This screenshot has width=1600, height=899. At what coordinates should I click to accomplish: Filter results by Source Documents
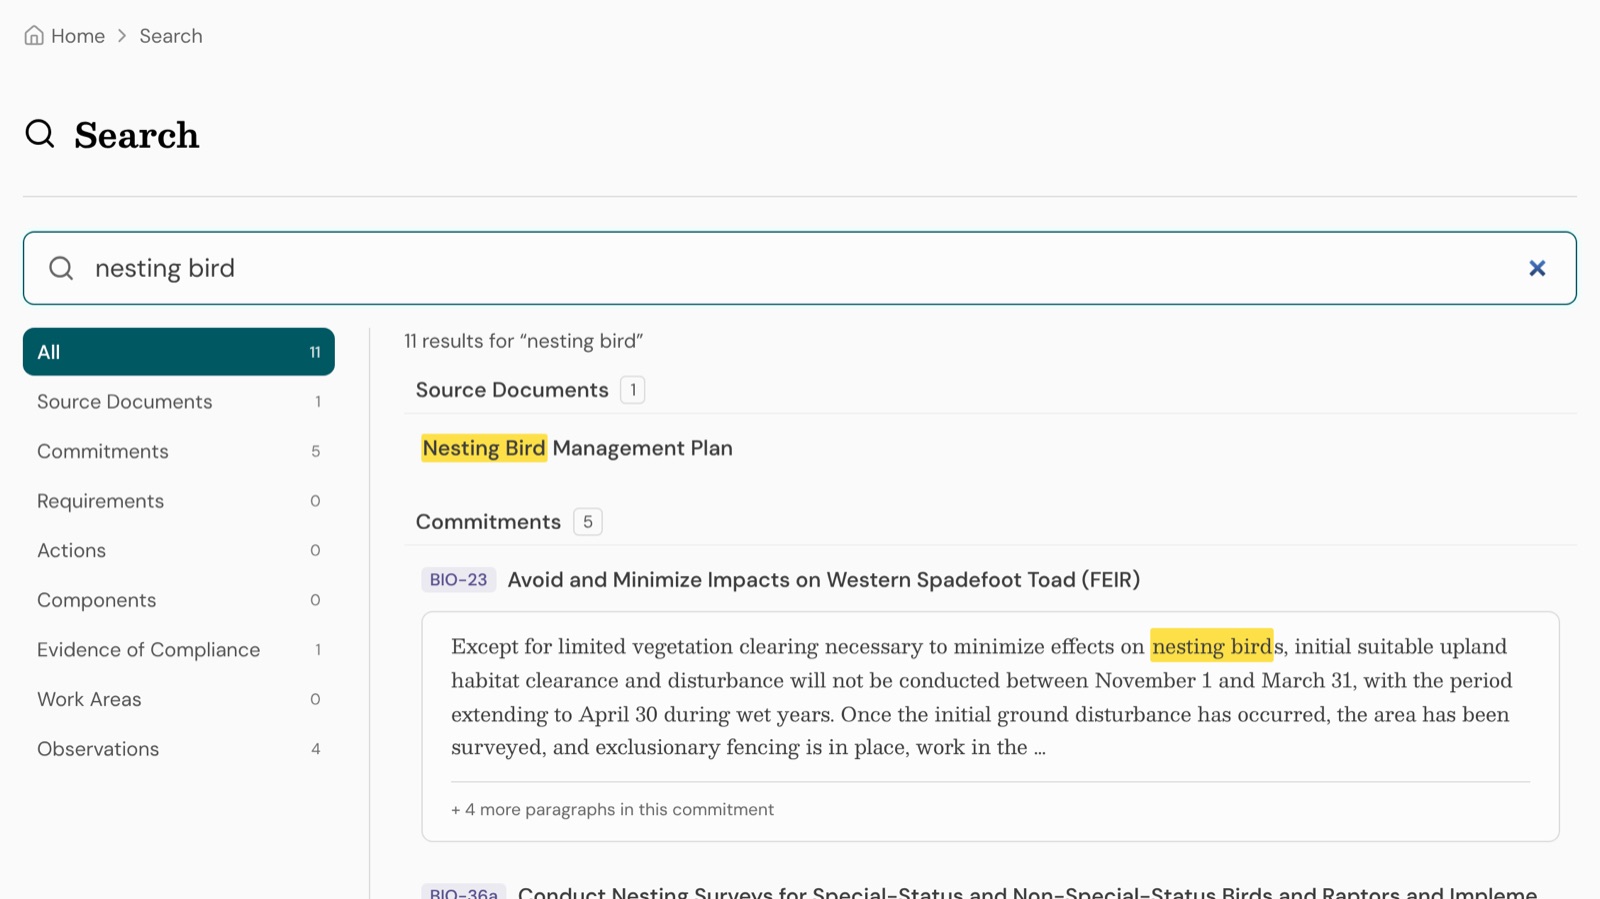click(x=179, y=402)
